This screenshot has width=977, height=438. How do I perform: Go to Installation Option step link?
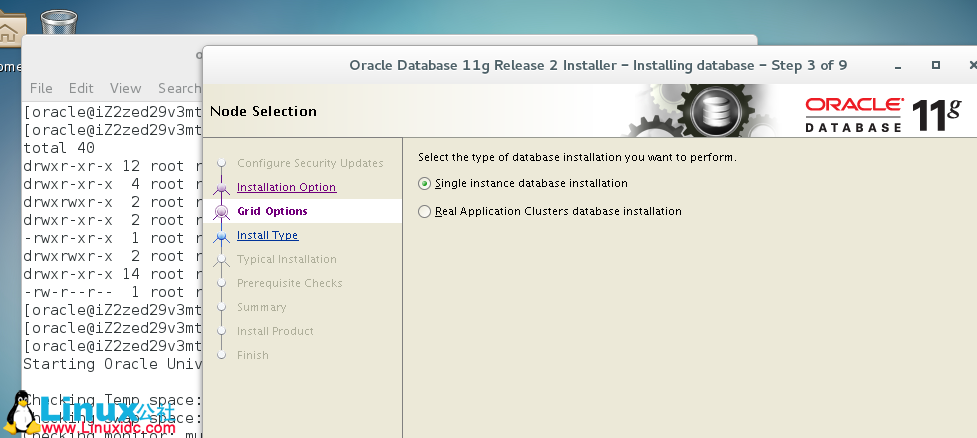286,187
